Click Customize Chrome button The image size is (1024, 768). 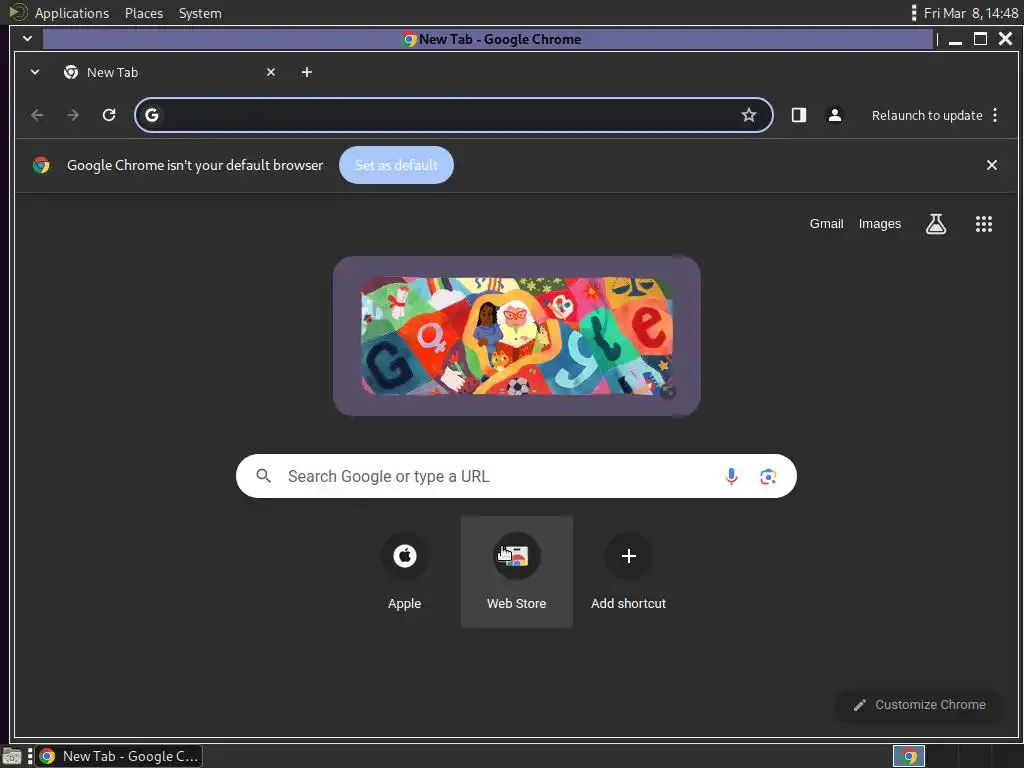[919, 705]
